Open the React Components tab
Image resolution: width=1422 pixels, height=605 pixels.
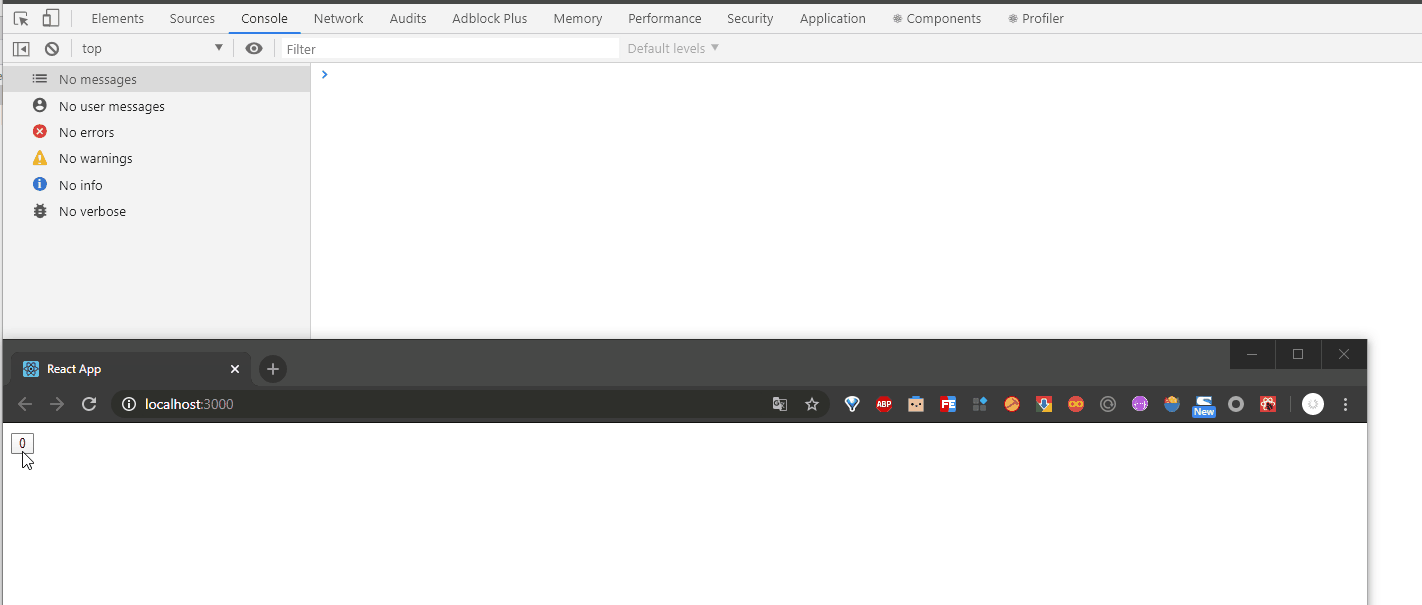[x=937, y=18]
